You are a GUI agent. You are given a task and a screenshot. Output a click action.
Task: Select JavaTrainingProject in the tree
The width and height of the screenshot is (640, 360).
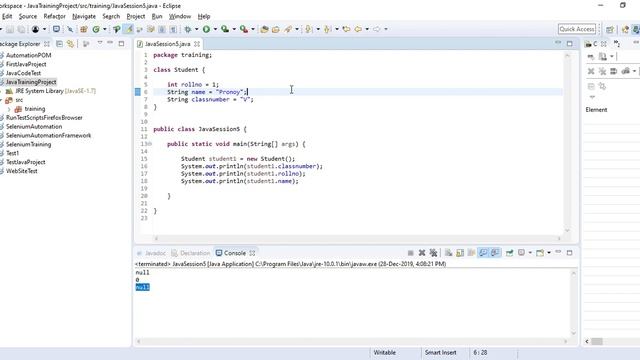[31, 82]
